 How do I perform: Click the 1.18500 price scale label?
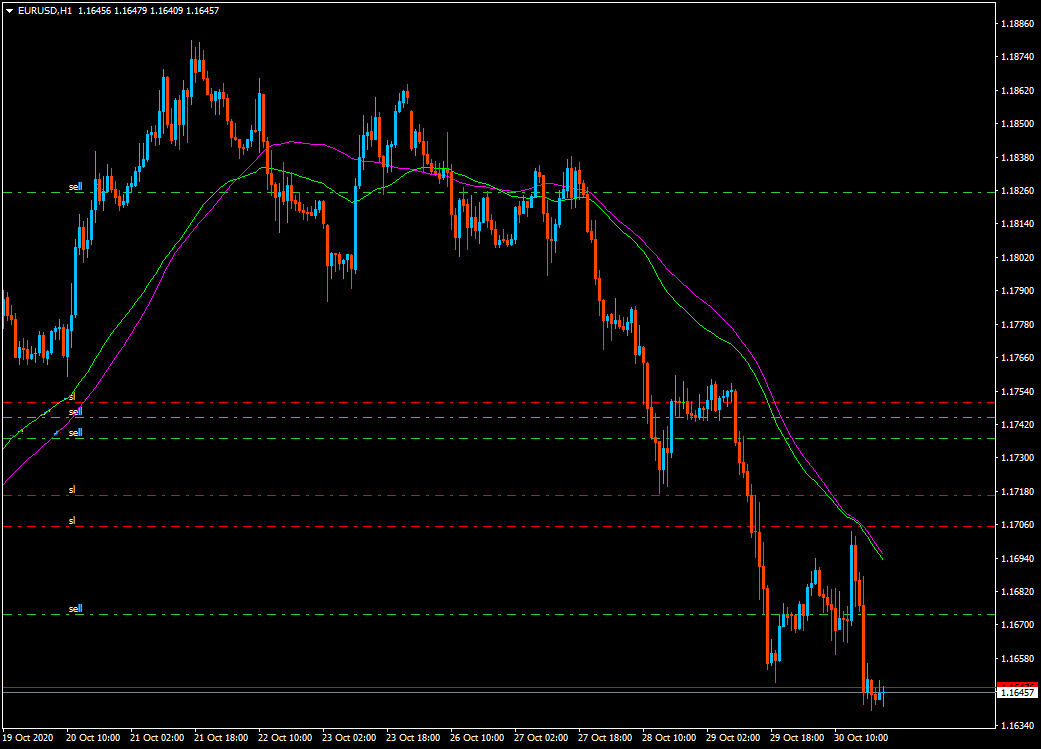1017,124
